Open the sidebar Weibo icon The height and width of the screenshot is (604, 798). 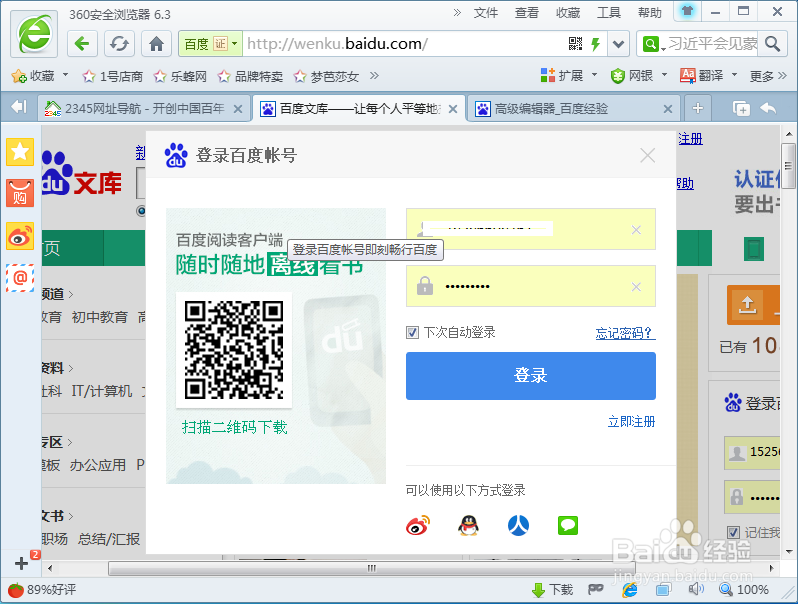20,236
